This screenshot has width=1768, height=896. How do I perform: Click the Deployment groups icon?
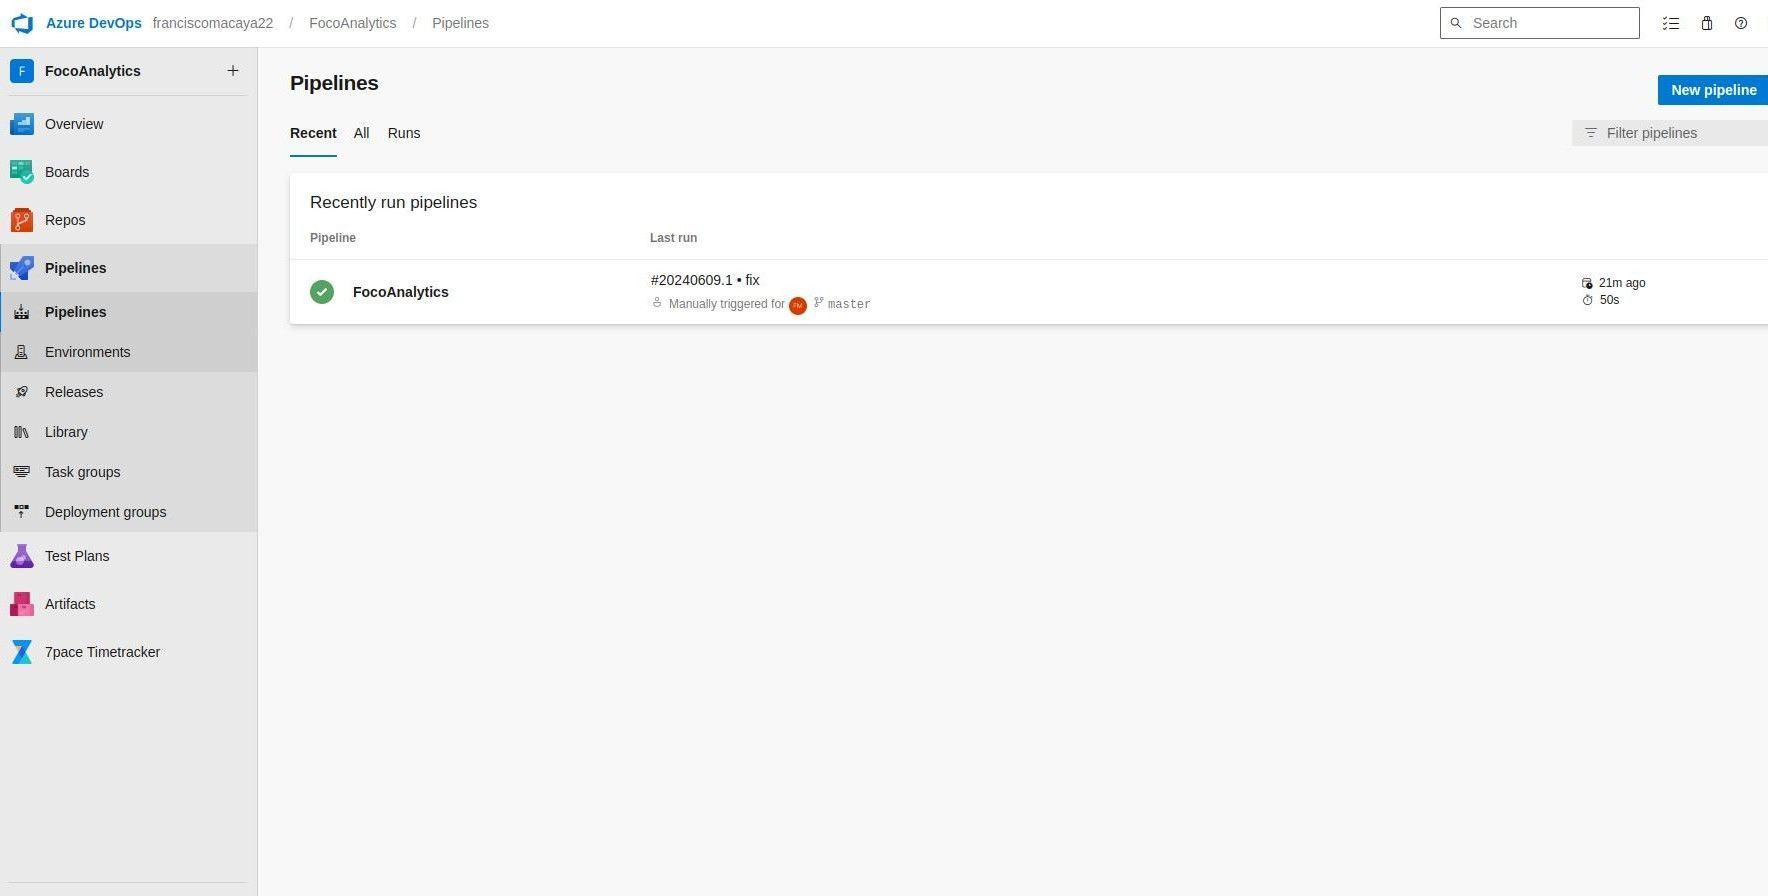(21, 512)
